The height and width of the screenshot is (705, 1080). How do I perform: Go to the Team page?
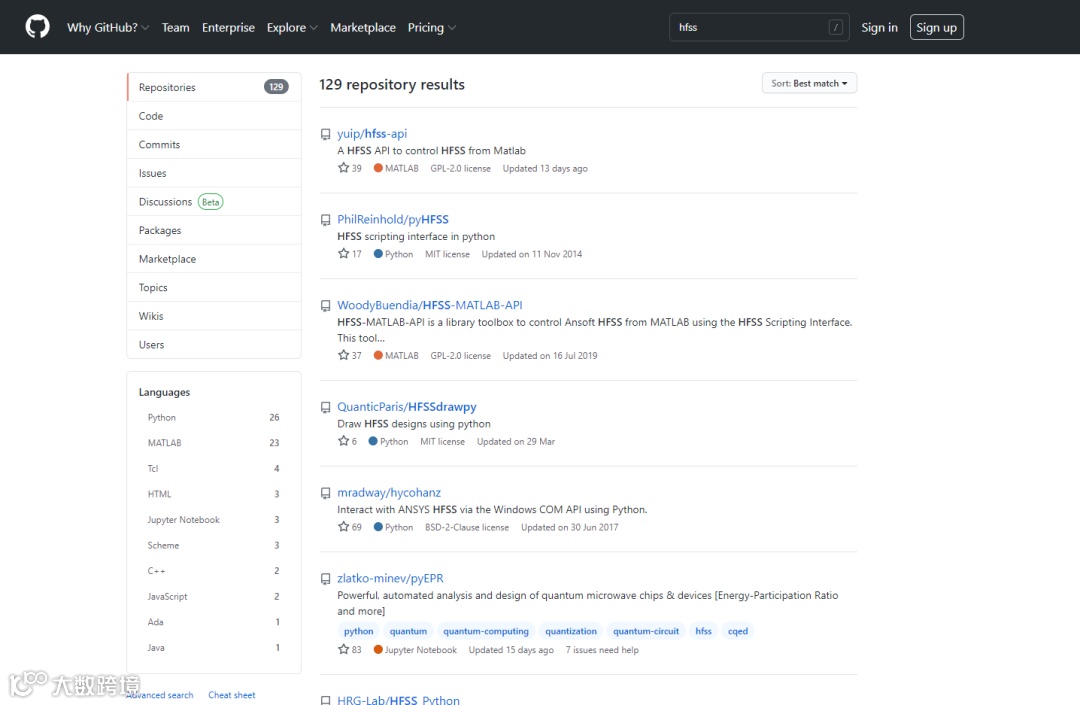(176, 28)
